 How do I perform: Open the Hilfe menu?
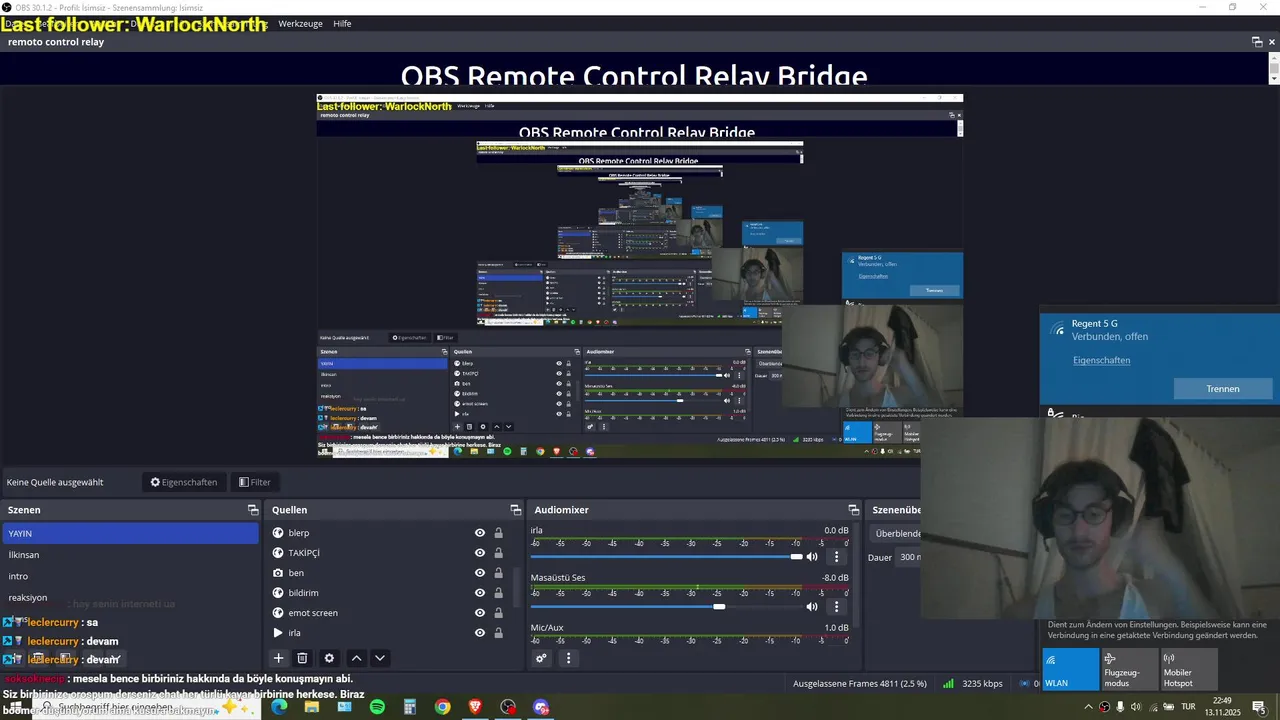(x=342, y=23)
